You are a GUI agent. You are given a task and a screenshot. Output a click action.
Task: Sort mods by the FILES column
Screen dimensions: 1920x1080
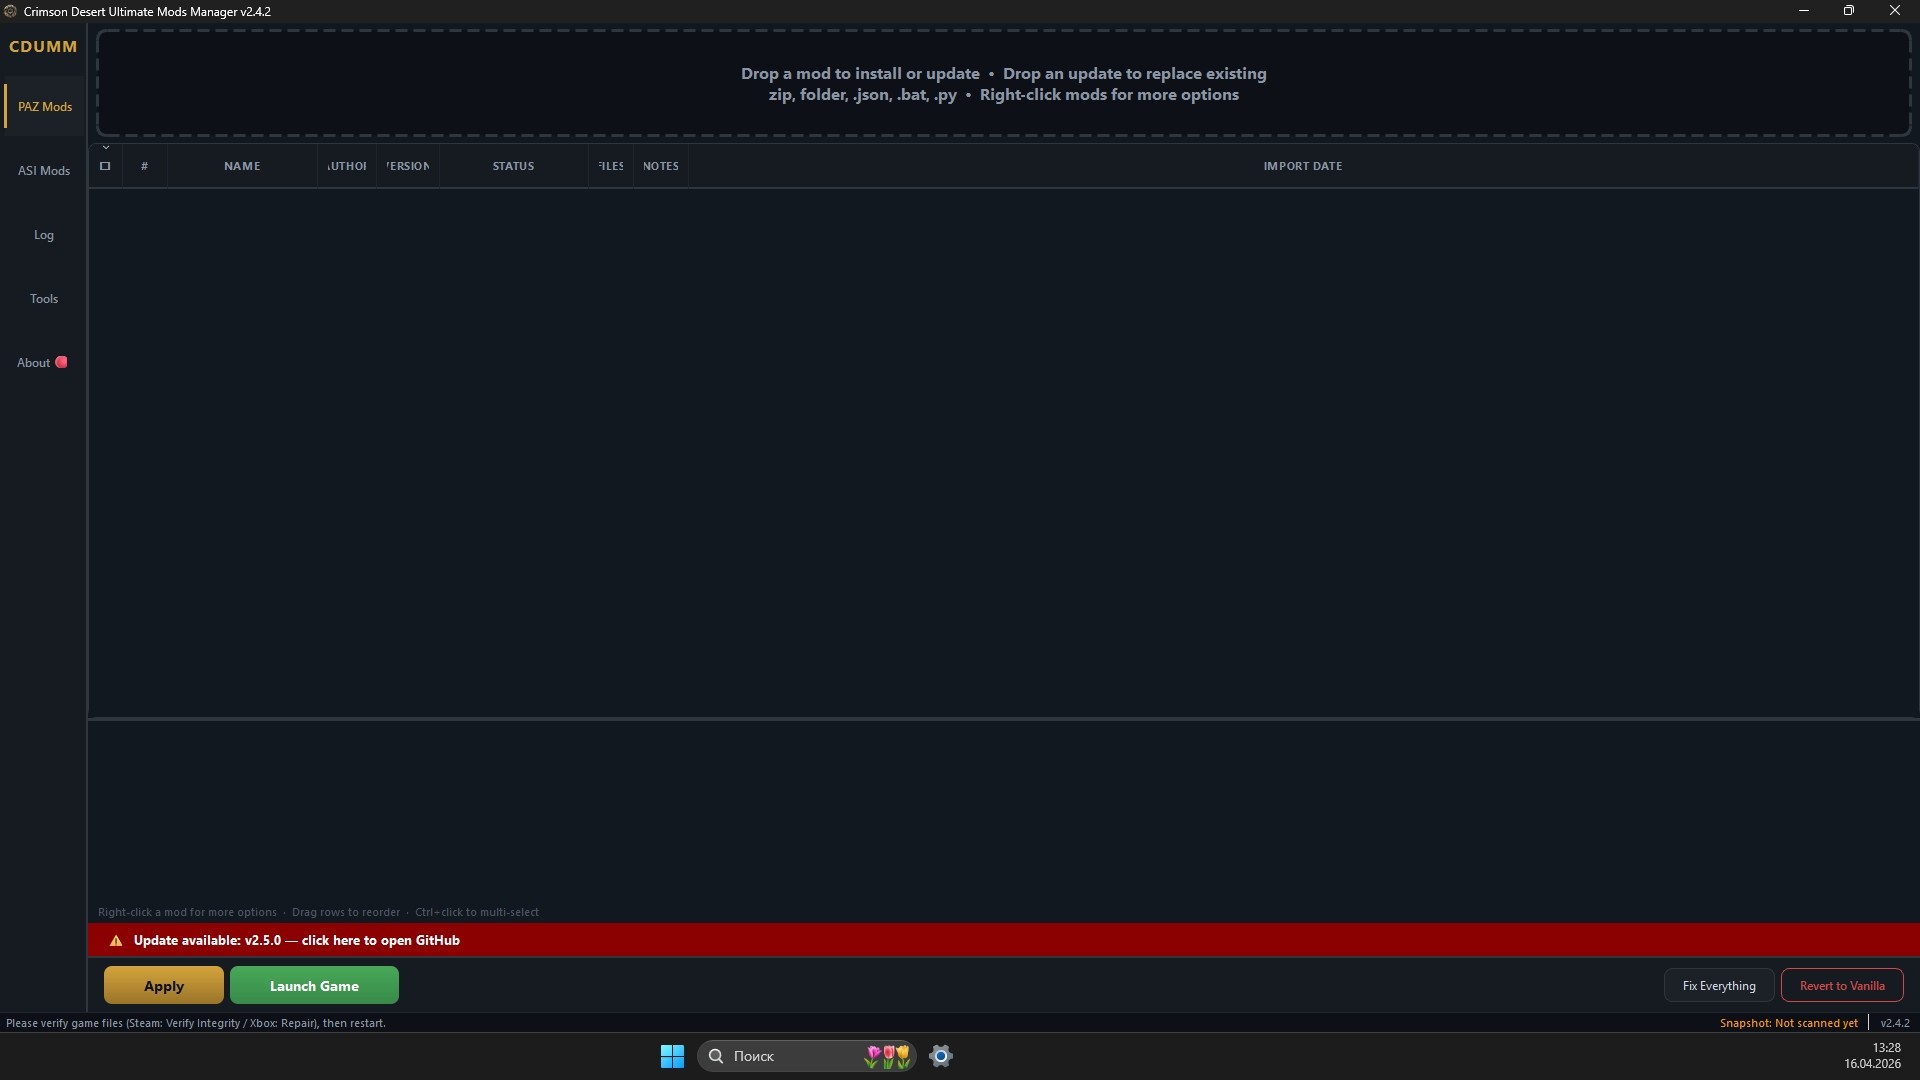(x=611, y=166)
